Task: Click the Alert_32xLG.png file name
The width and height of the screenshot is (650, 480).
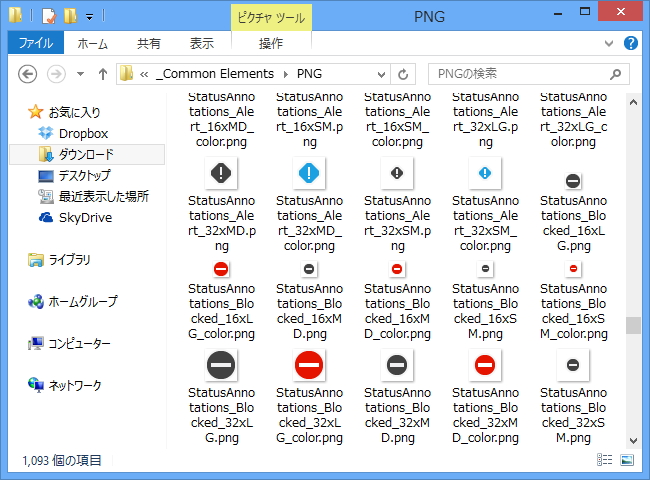Action: click(485, 119)
